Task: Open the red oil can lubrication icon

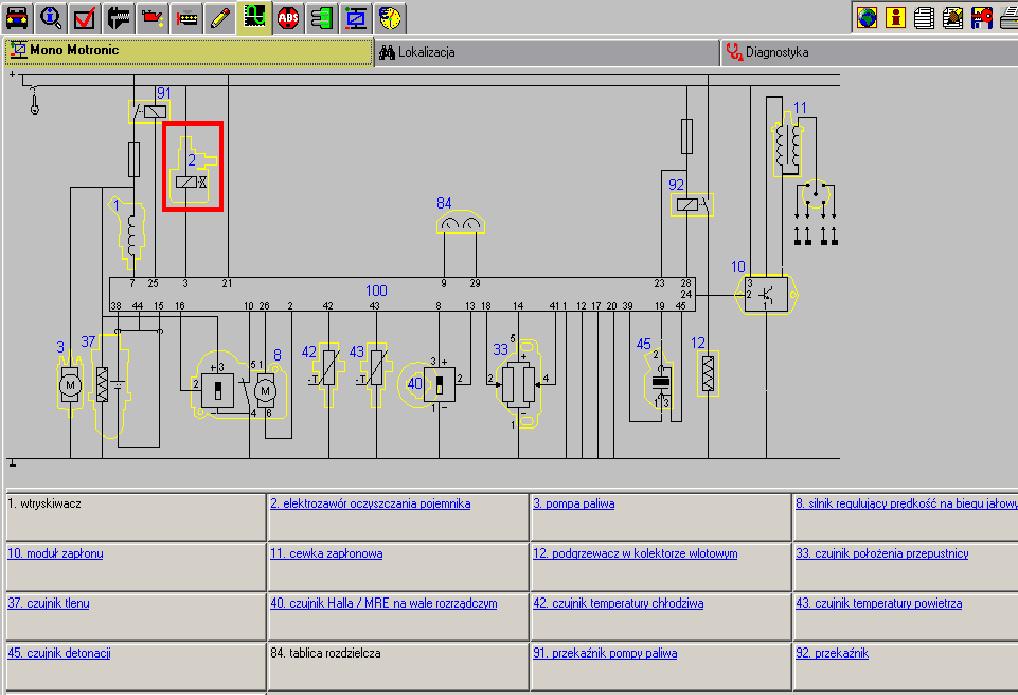Action: [152, 18]
